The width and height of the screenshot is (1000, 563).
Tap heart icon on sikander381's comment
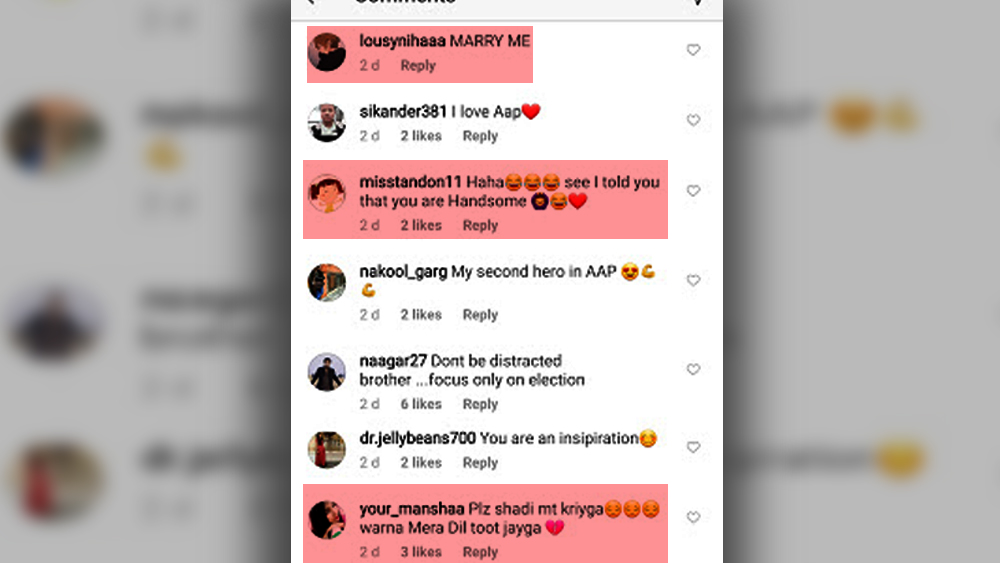[693, 120]
